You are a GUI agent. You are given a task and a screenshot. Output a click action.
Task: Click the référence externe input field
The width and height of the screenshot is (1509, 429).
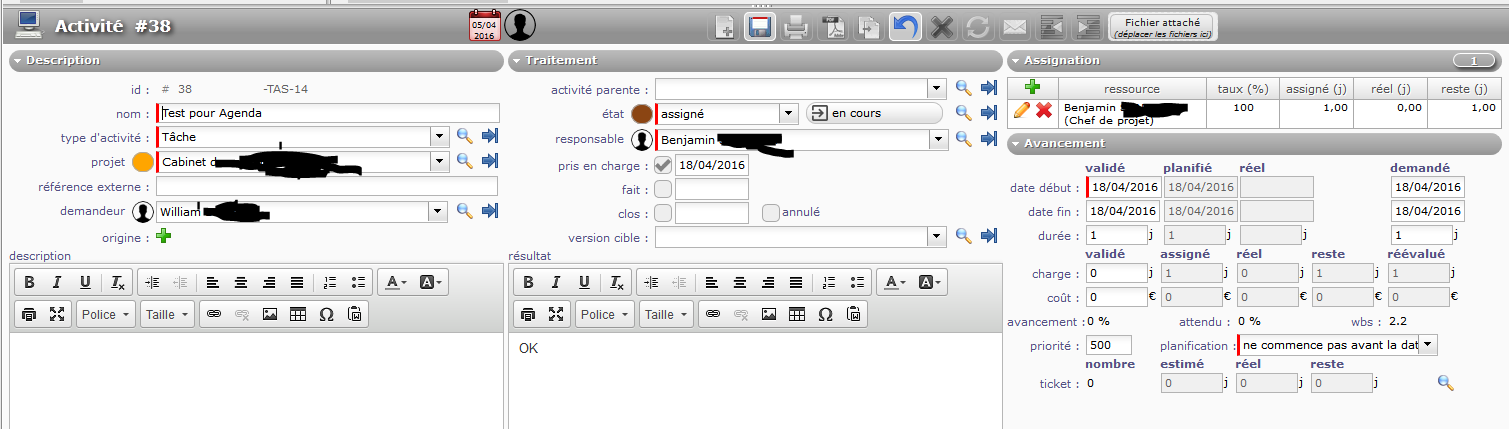327,186
